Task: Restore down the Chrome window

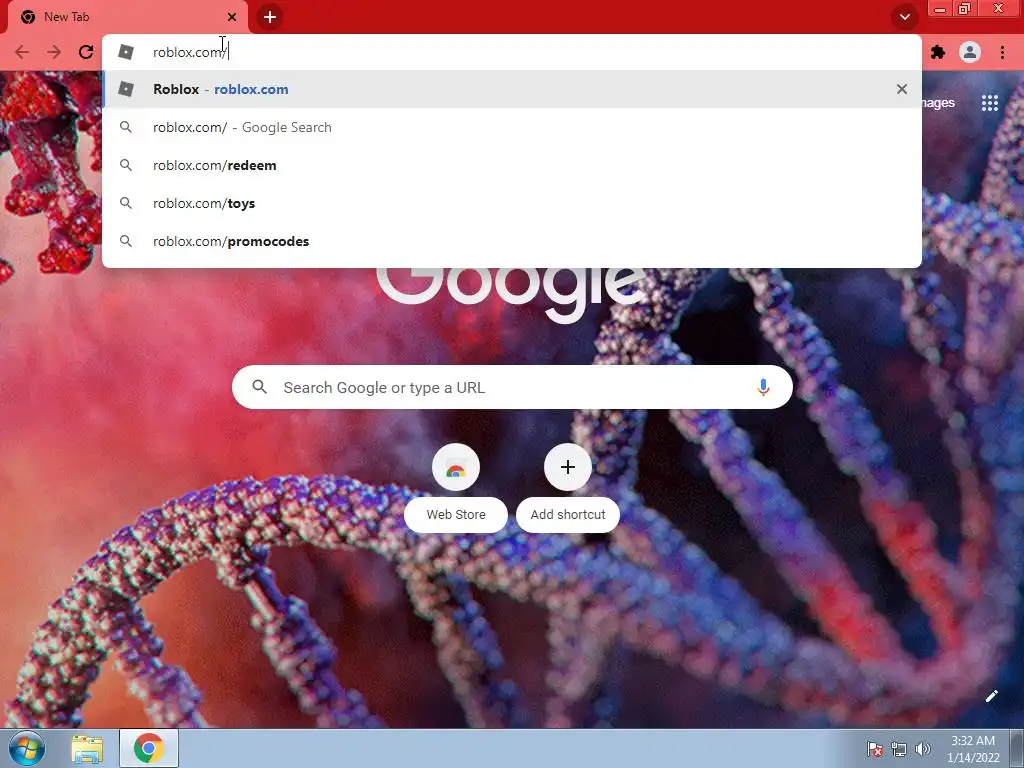Action: 964,9
